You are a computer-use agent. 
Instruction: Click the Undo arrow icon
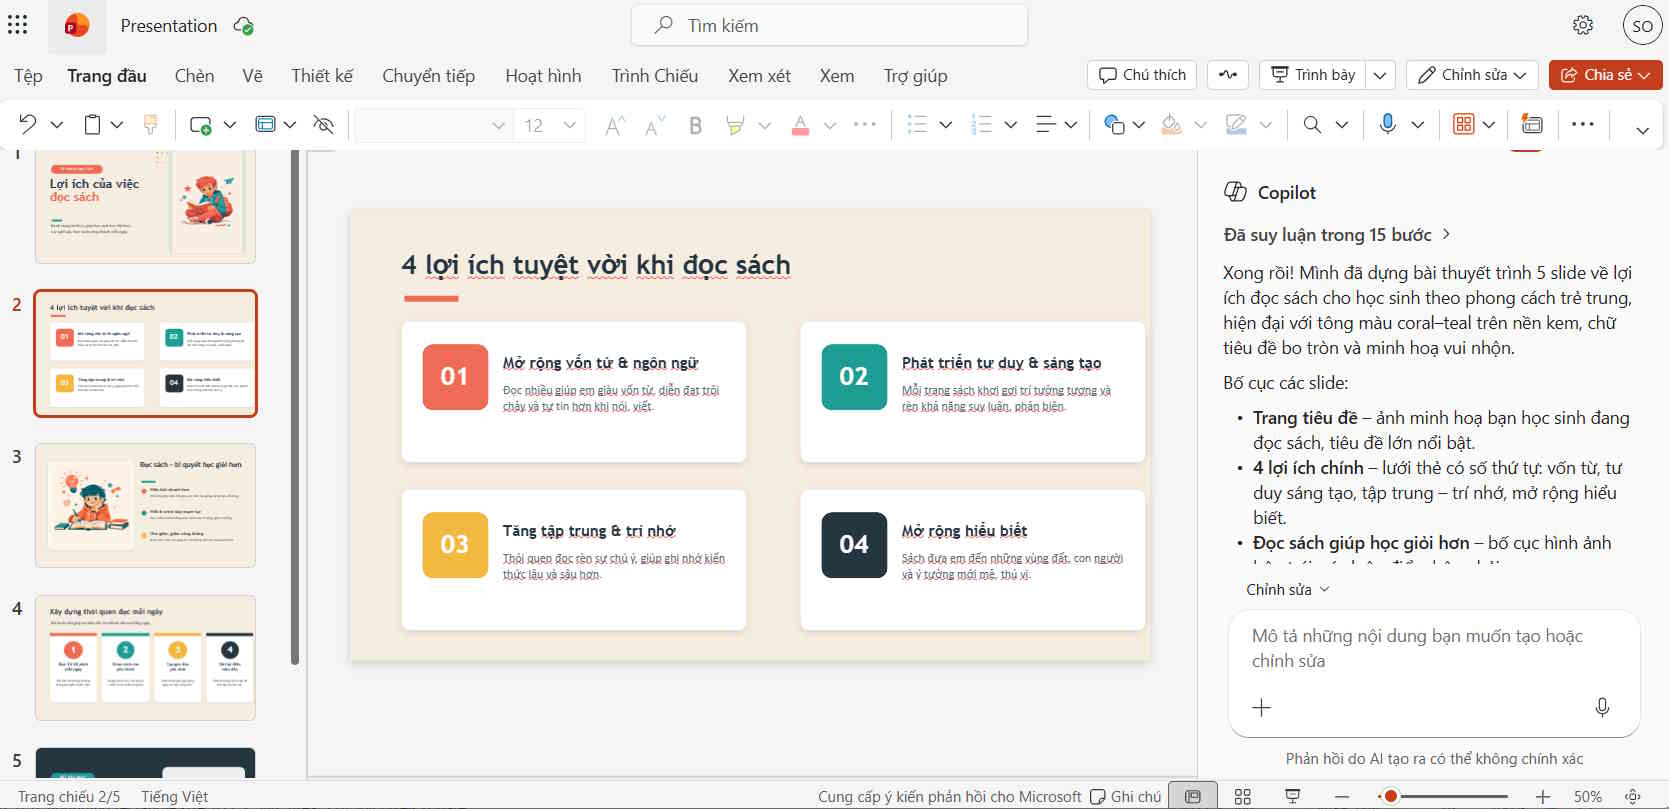click(28, 124)
